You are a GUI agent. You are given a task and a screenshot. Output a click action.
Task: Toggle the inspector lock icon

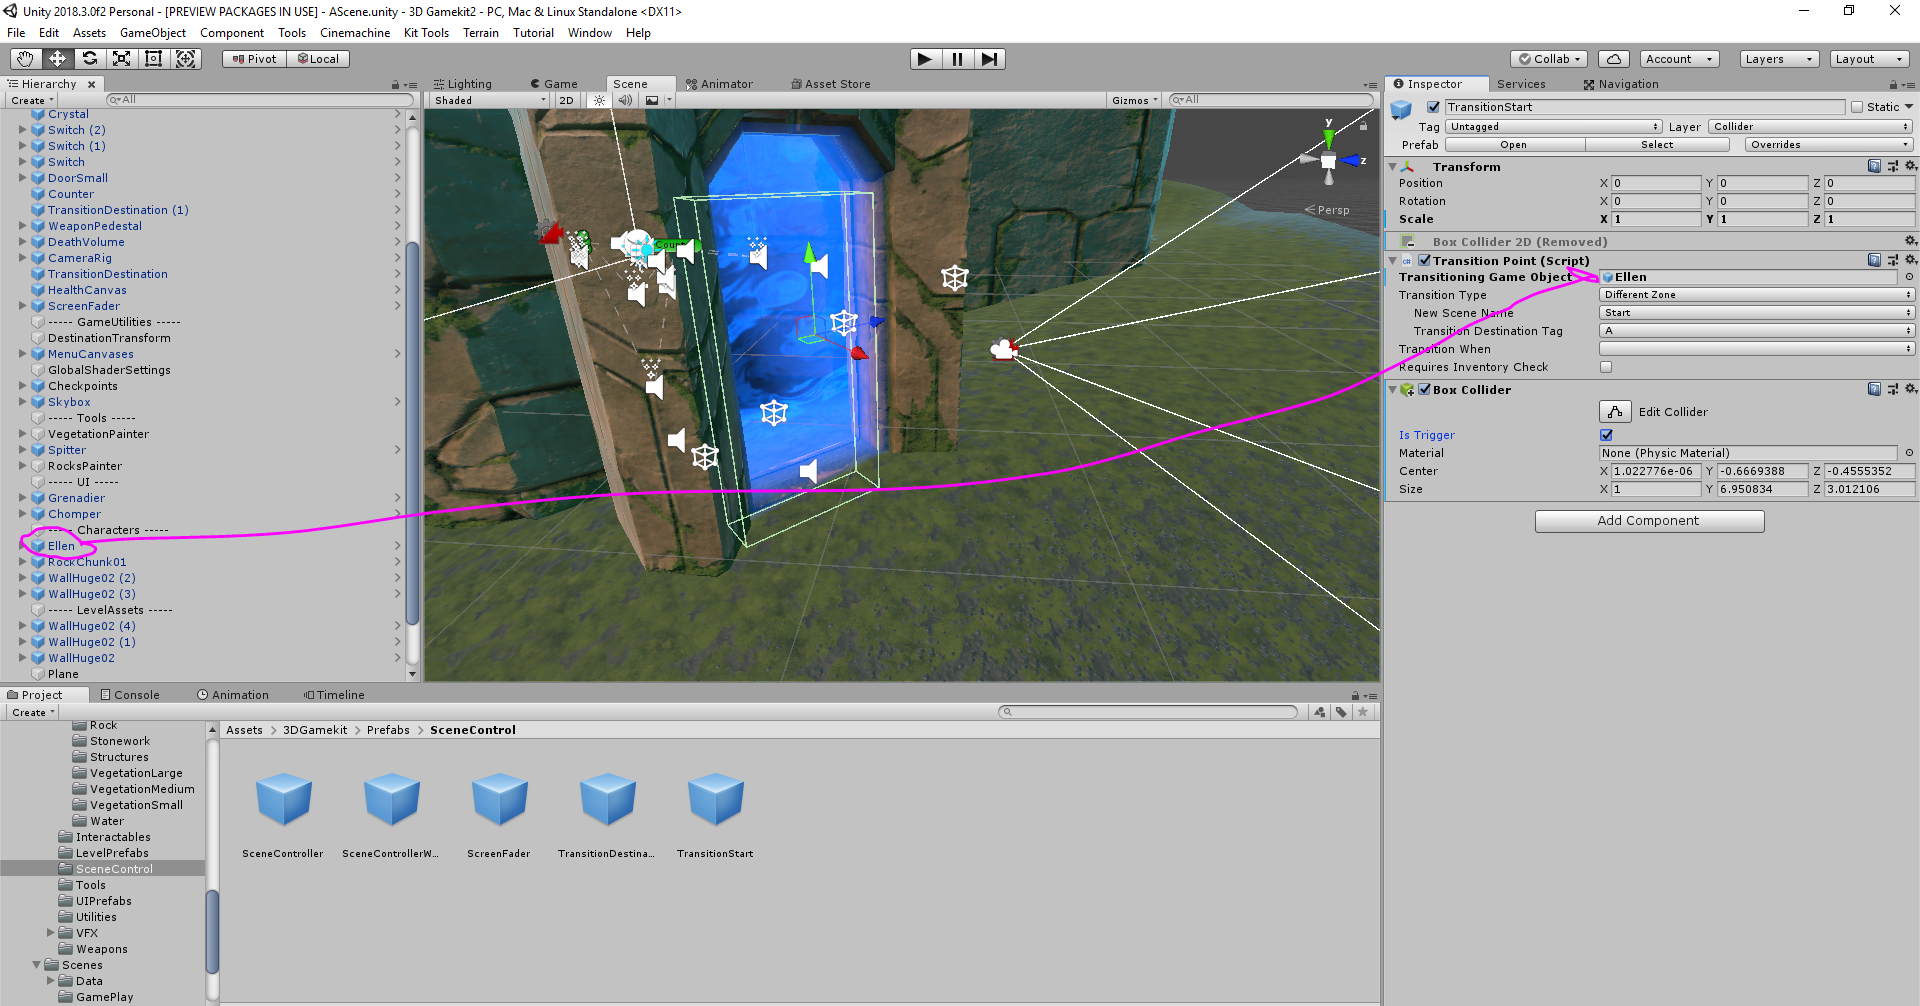coord(1893,85)
